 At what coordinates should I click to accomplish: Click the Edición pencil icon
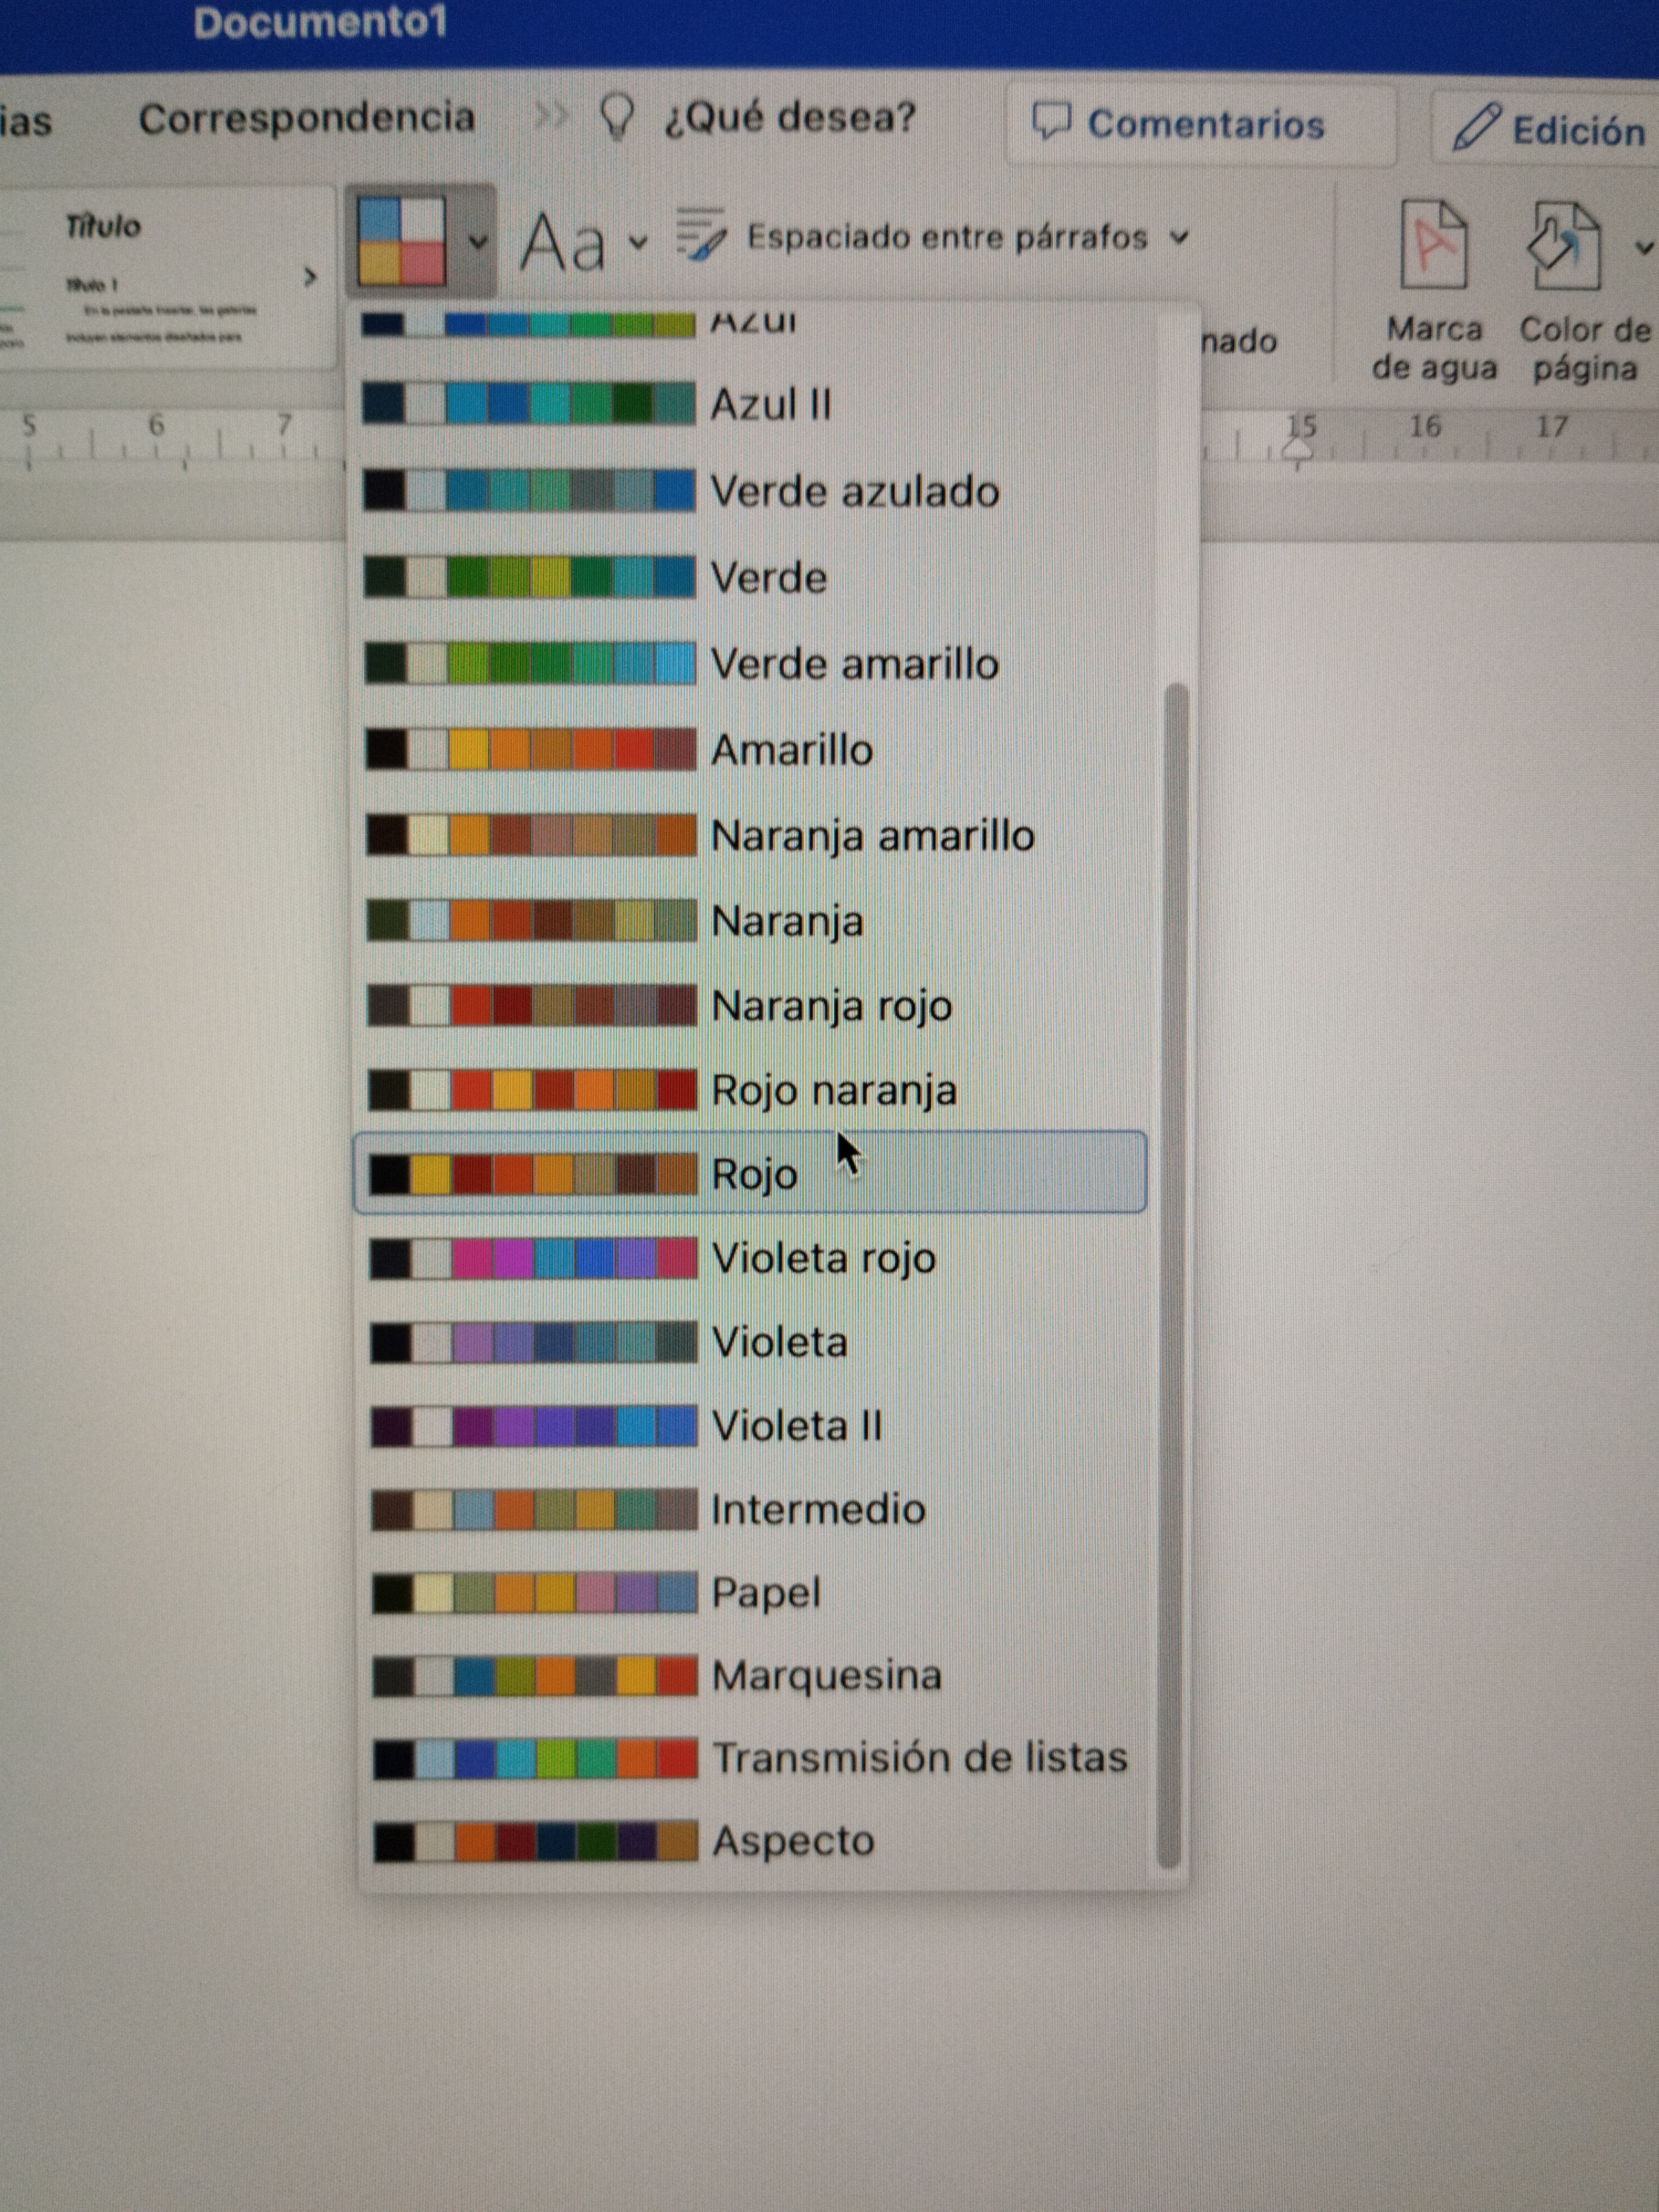click(1476, 127)
